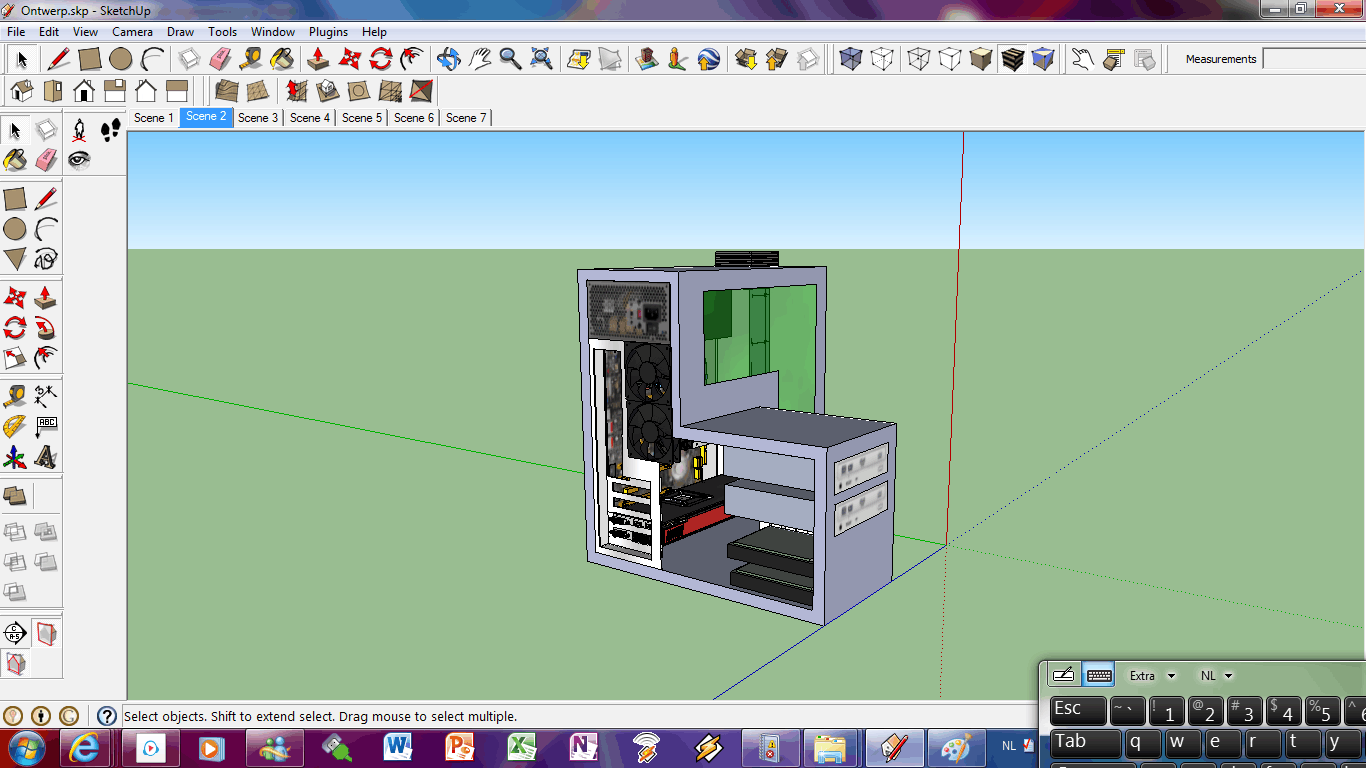The image size is (1366, 768).
Task: Open the Interact hand tool
Action: point(1082,59)
